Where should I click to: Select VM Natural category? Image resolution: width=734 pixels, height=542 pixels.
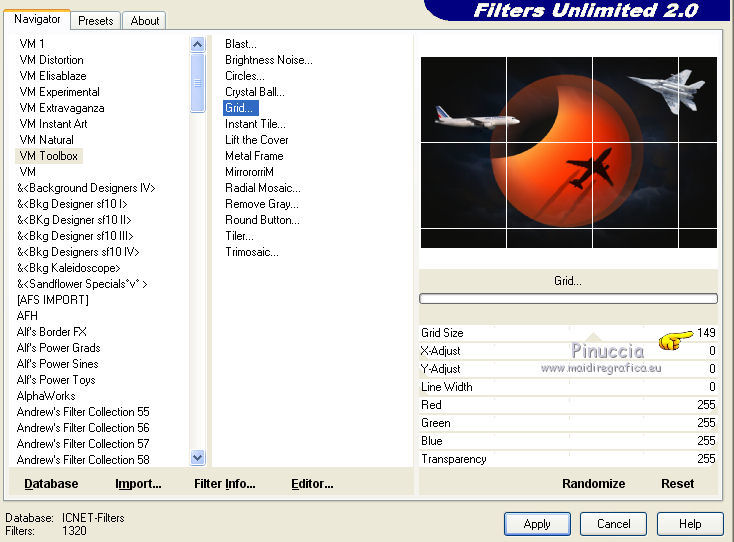click(46, 140)
